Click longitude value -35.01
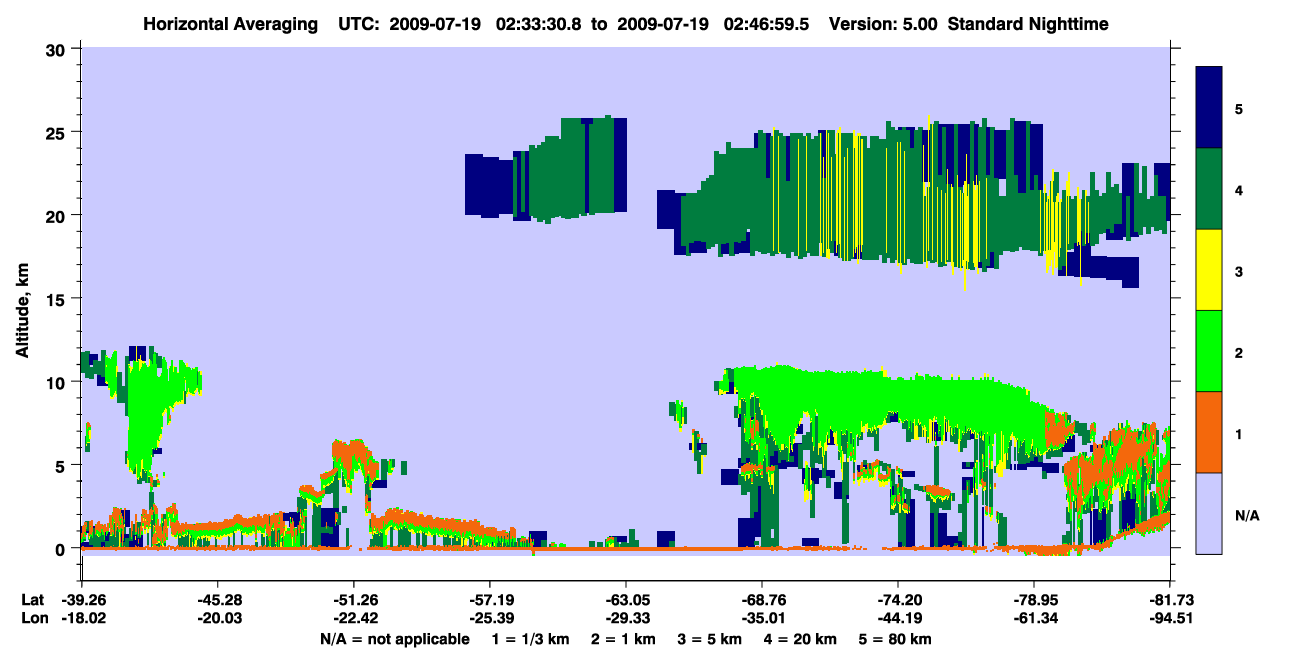 [x=762, y=618]
